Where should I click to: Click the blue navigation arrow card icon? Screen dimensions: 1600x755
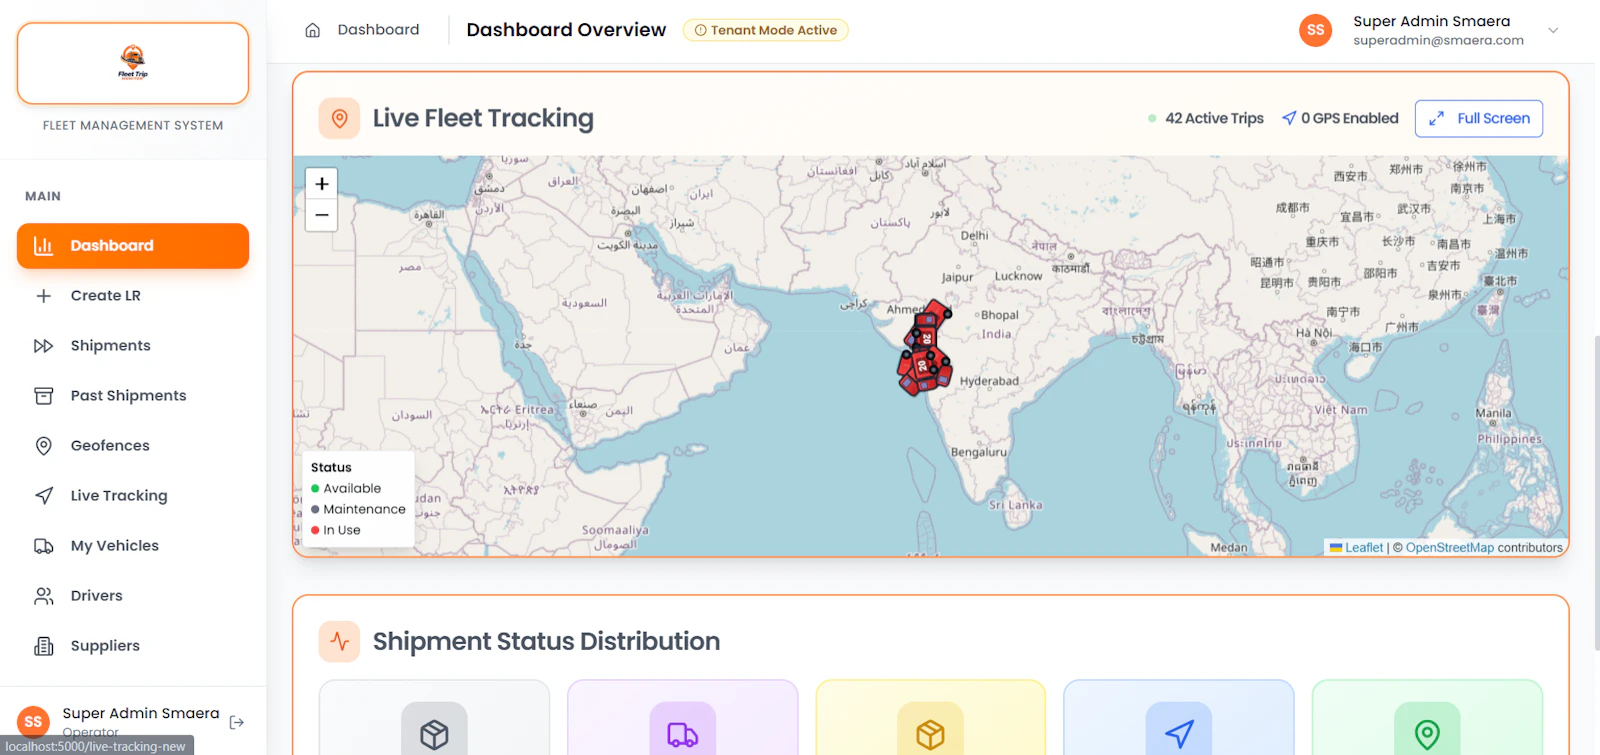click(x=1179, y=734)
